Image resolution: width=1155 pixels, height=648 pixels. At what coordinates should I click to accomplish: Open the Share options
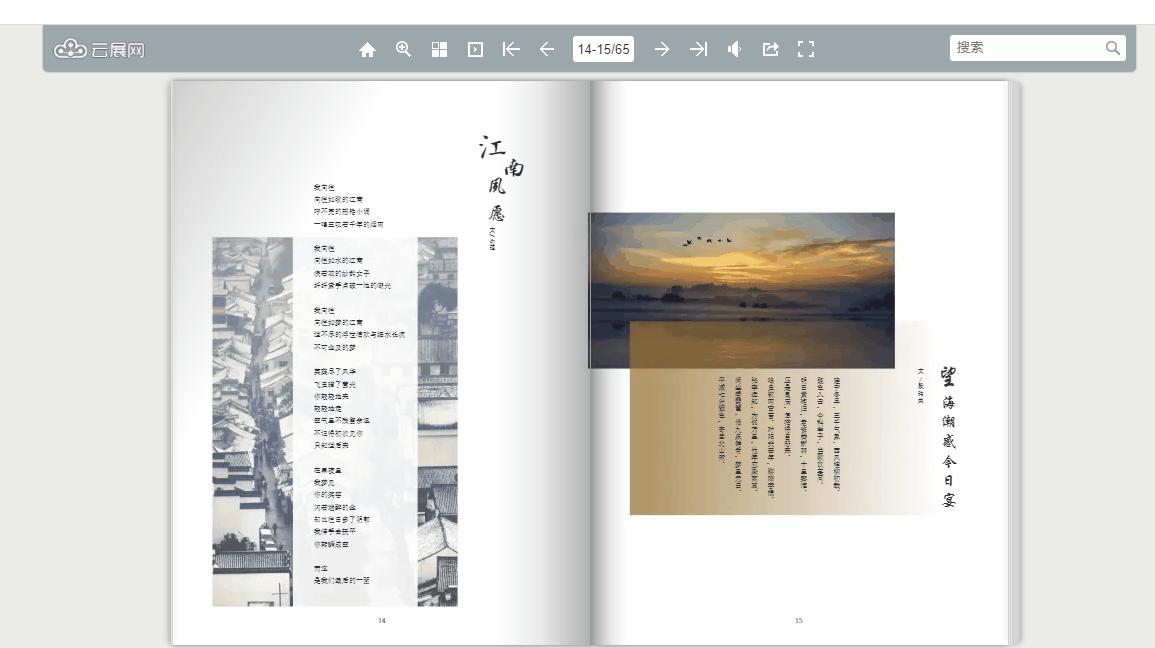[770, 48]
